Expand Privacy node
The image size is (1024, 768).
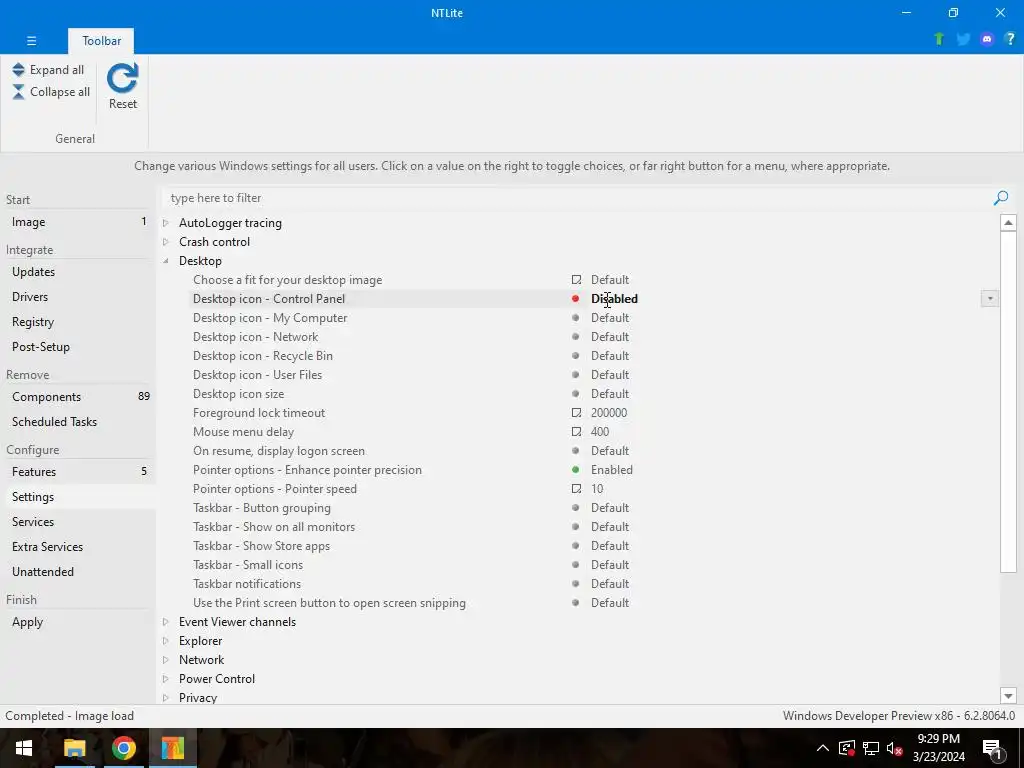click(x=166, y=697)
